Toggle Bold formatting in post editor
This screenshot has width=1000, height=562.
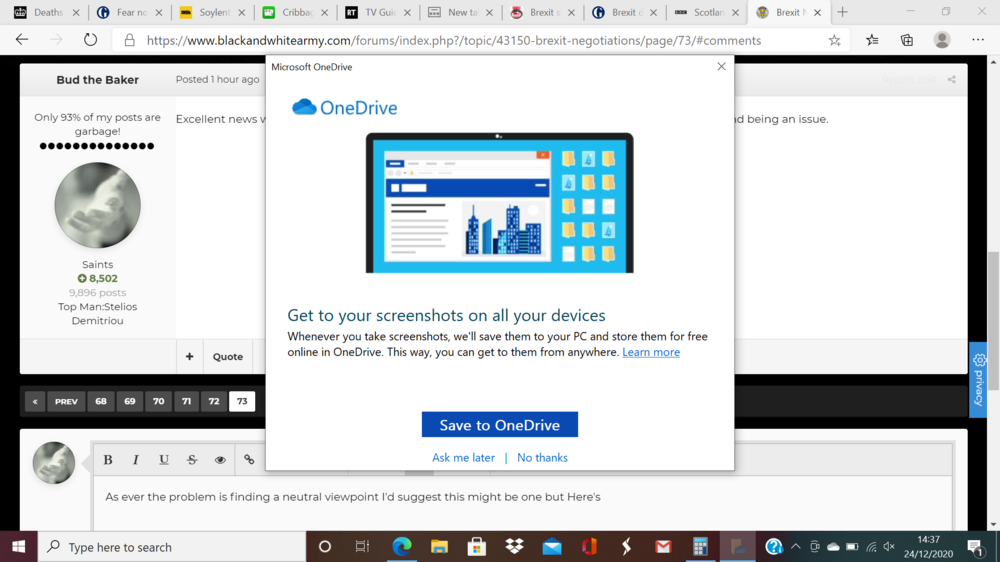pos(108,460)
